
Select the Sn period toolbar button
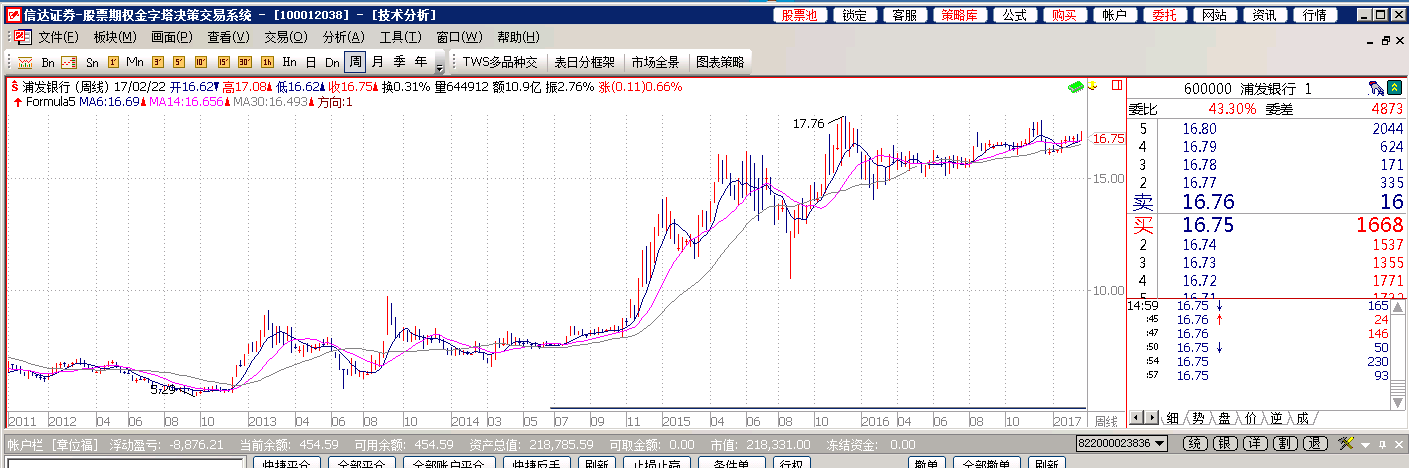click(92, 62)
